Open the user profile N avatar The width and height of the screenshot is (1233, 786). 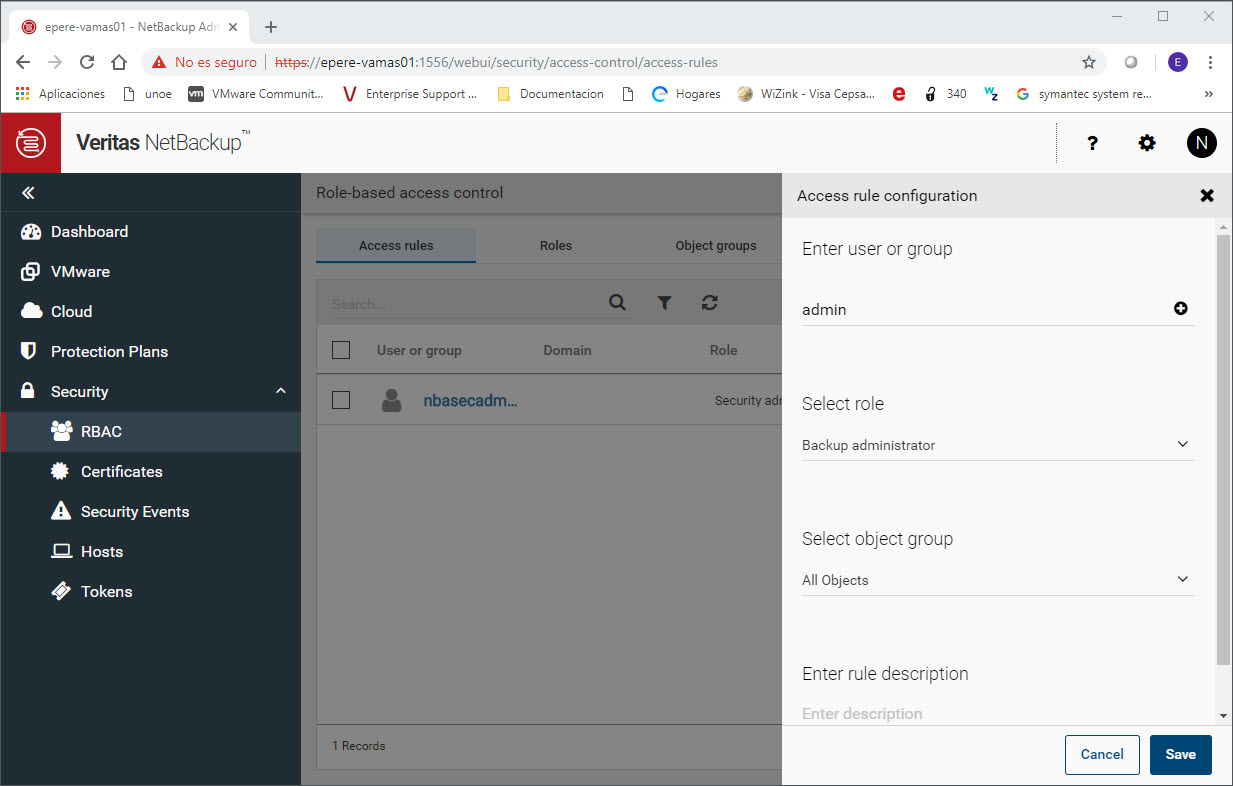pyautogui.click(x=1201, y=143)
